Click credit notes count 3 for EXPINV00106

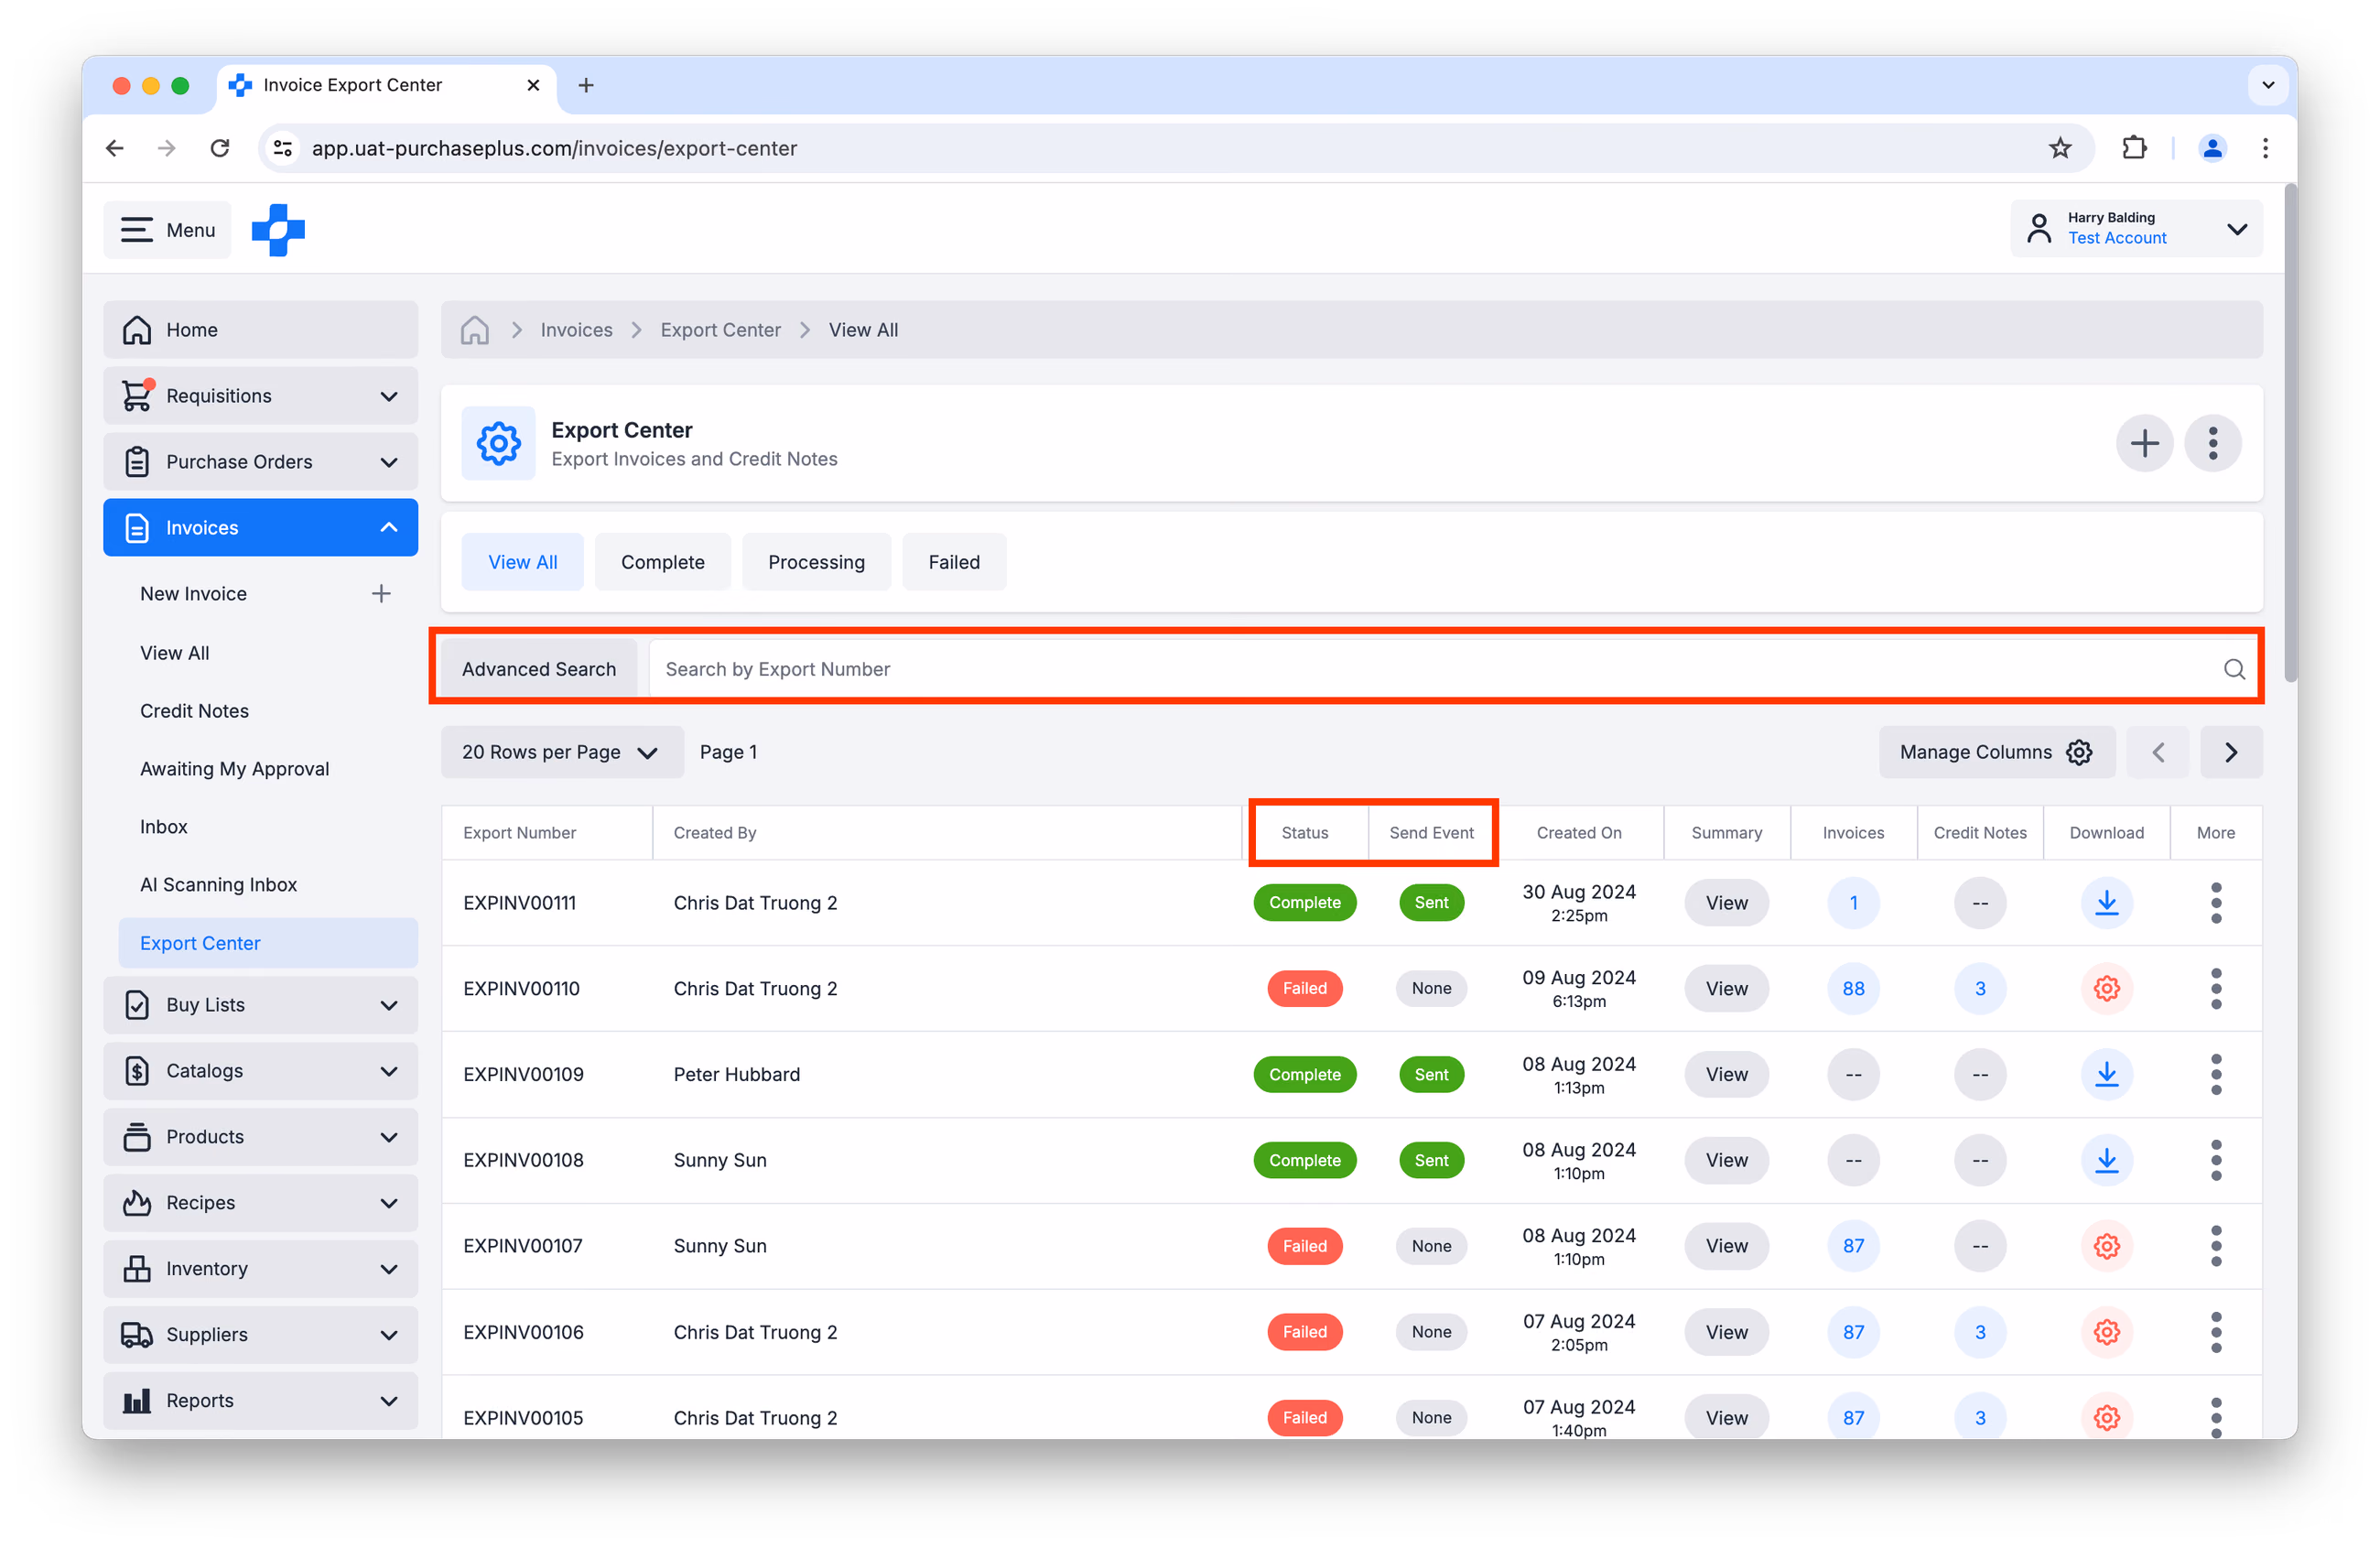[1980, 1332]
